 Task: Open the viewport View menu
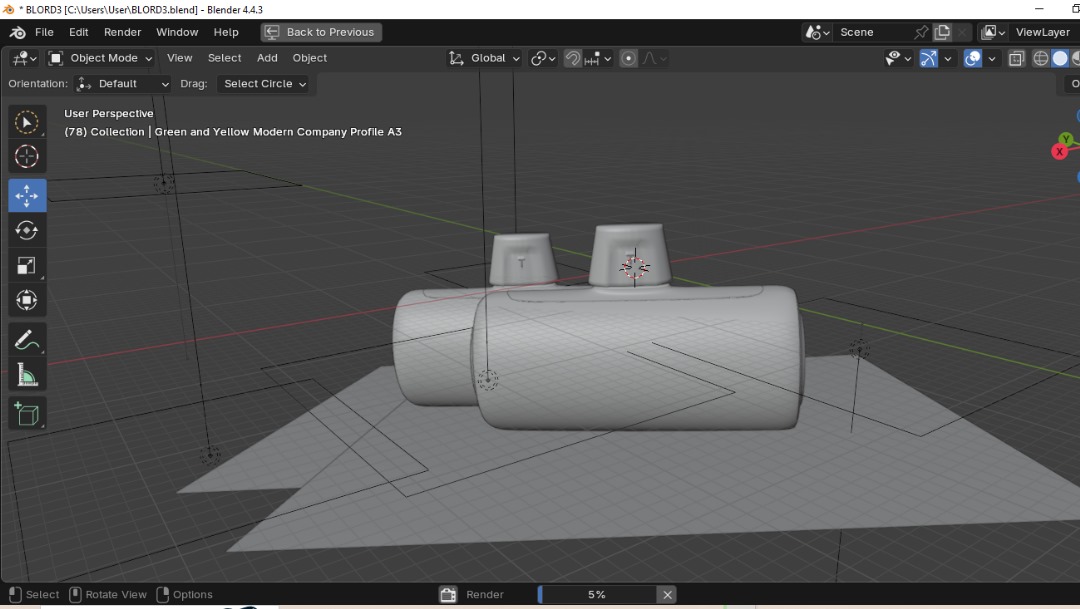tap(180, 59)
